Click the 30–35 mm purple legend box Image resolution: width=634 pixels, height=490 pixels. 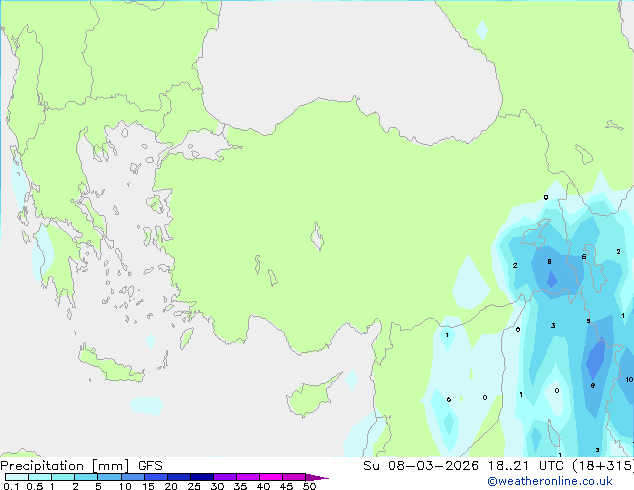pyautogui.click(x=225, y=477)
